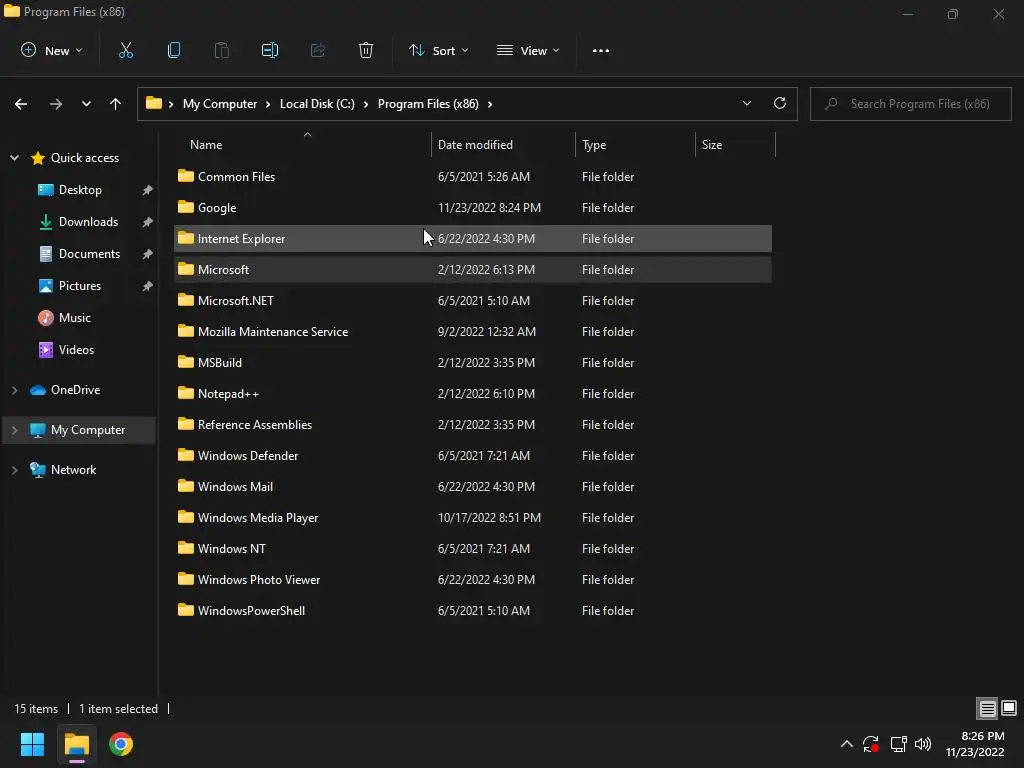The image size is (1024, 768).
Task: Go up one folder level arrow
Action: coord(116,104)
